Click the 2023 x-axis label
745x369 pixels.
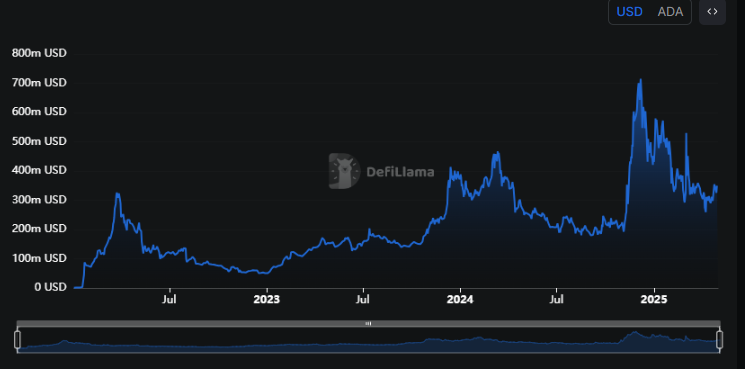267,300
